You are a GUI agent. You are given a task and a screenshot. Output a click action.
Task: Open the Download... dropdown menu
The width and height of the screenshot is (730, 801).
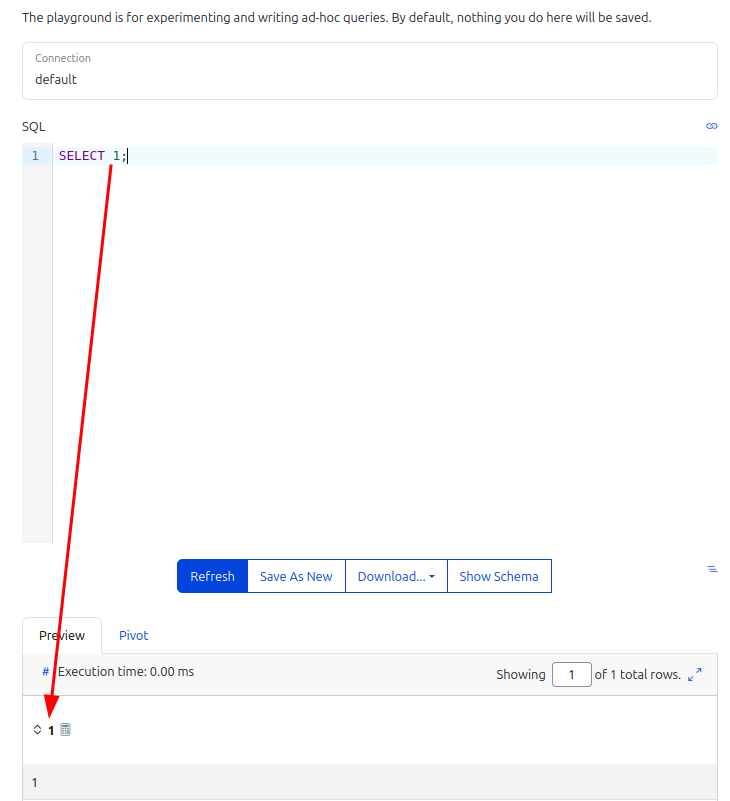tap(396, 576)
